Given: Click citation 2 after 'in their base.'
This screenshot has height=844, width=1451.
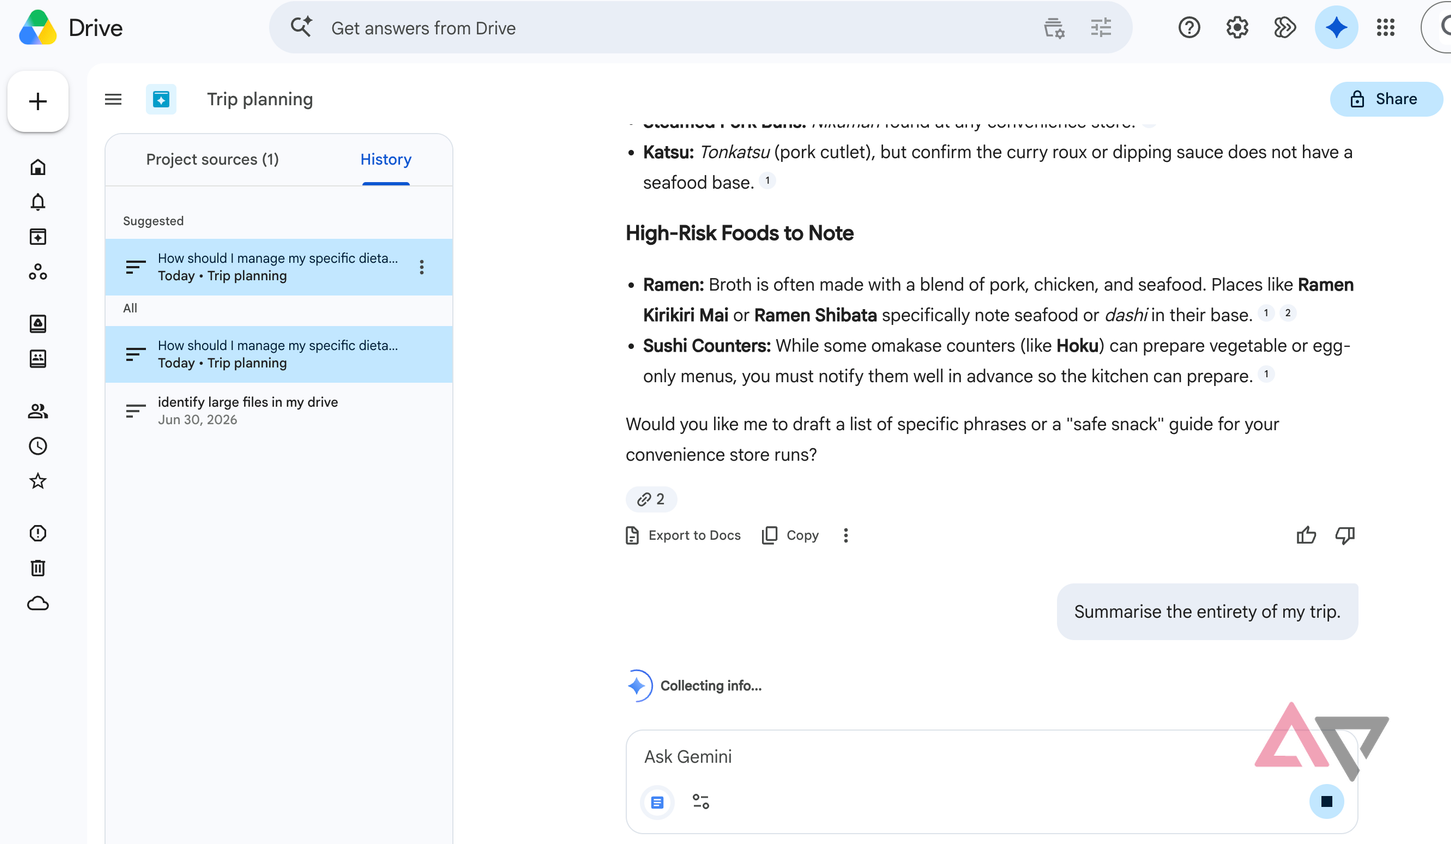Looking at the screenshot, I should [x=1288, y=313].
